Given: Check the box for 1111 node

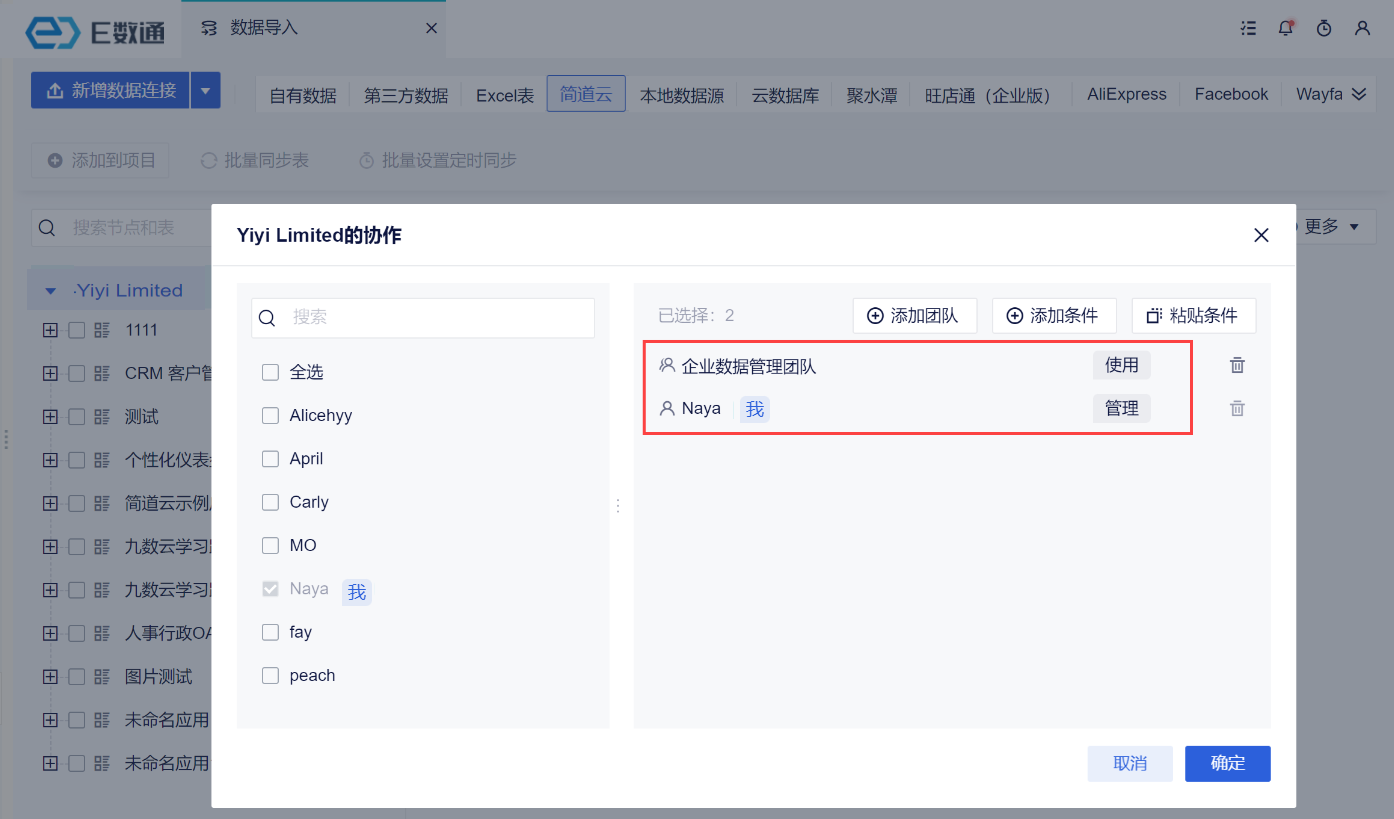Looking at the screenshot, I should pos(77,330).
